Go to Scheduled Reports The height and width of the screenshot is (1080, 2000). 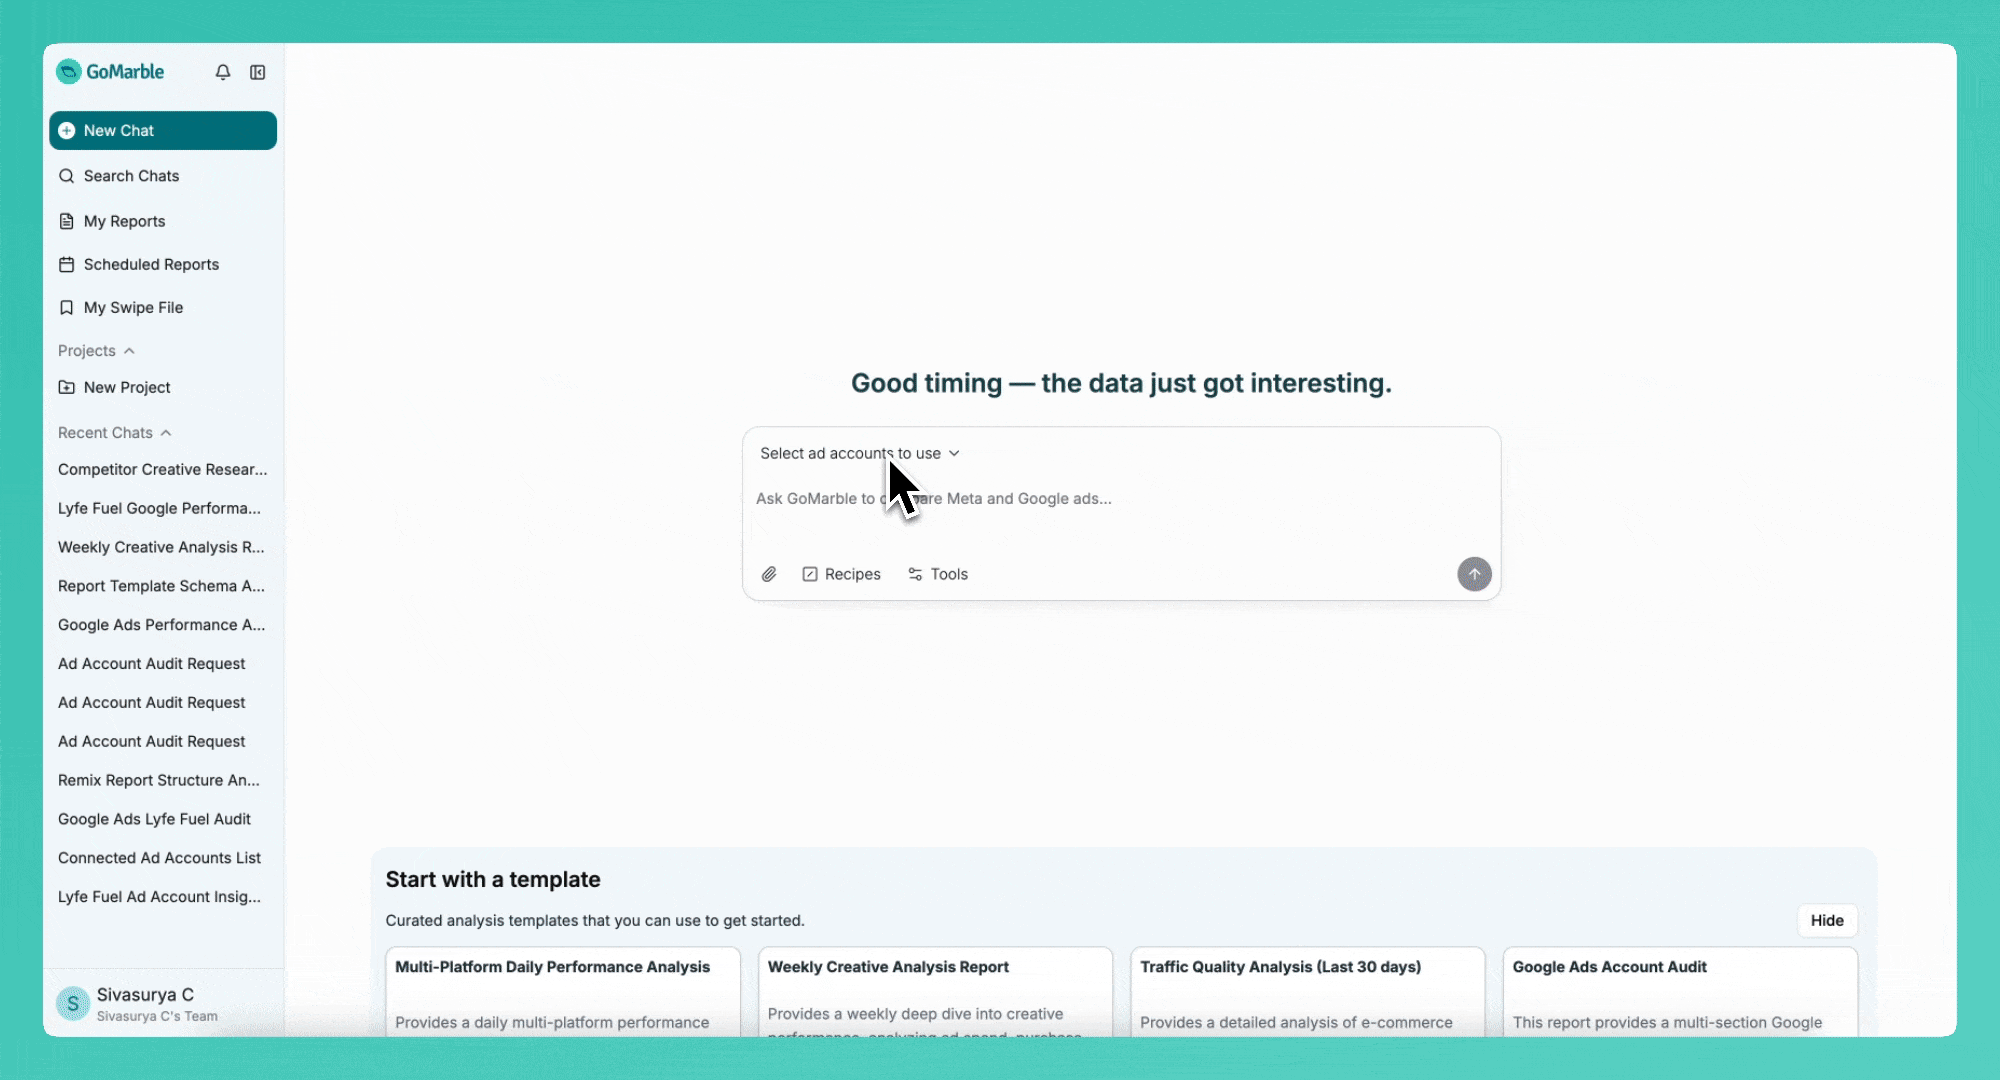(151, 264)
